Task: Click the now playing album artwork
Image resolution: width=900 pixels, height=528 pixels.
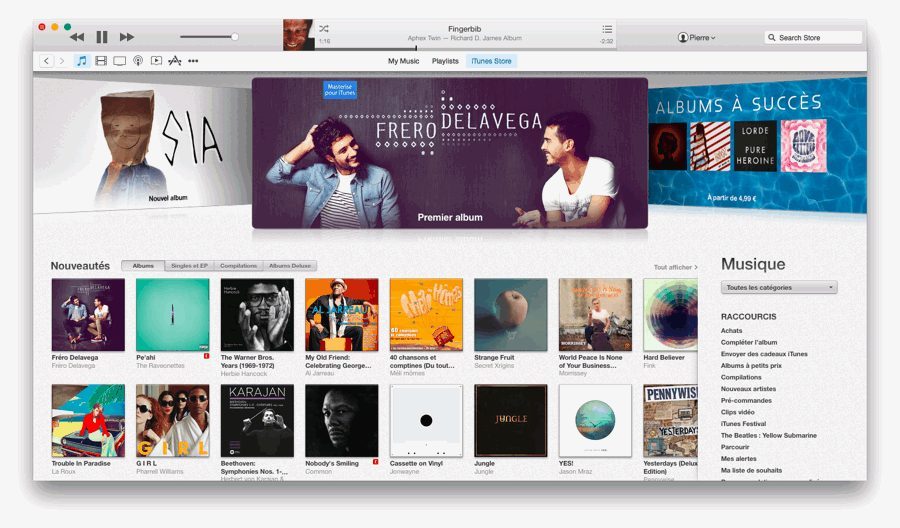Action: point(298,35)
